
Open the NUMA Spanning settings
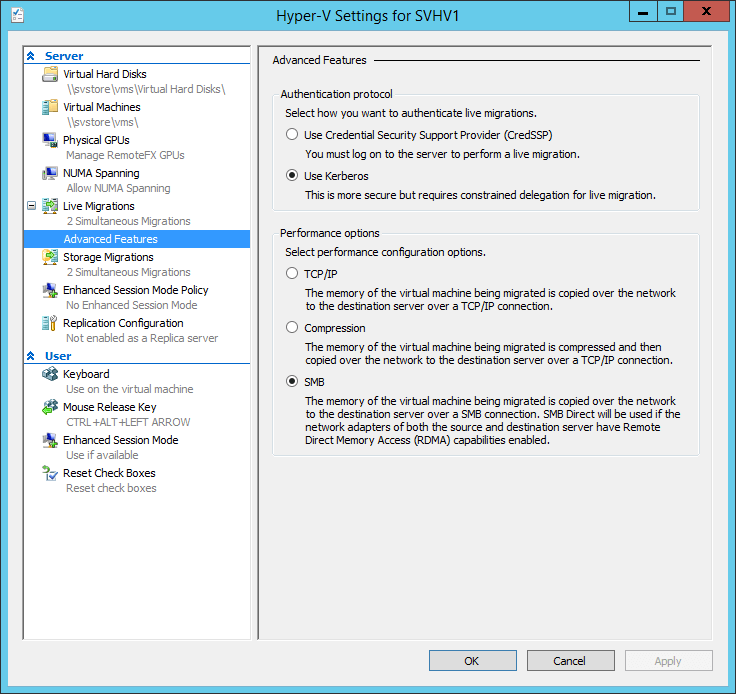(x=101, y=173)
